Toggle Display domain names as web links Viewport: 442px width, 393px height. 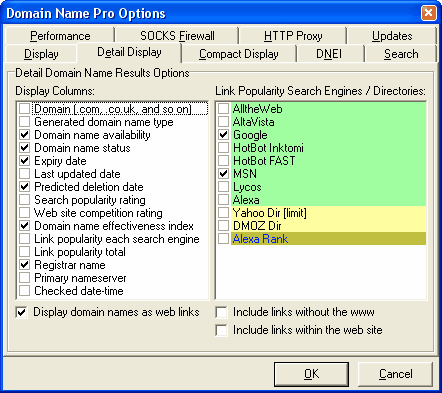[22, 312]
